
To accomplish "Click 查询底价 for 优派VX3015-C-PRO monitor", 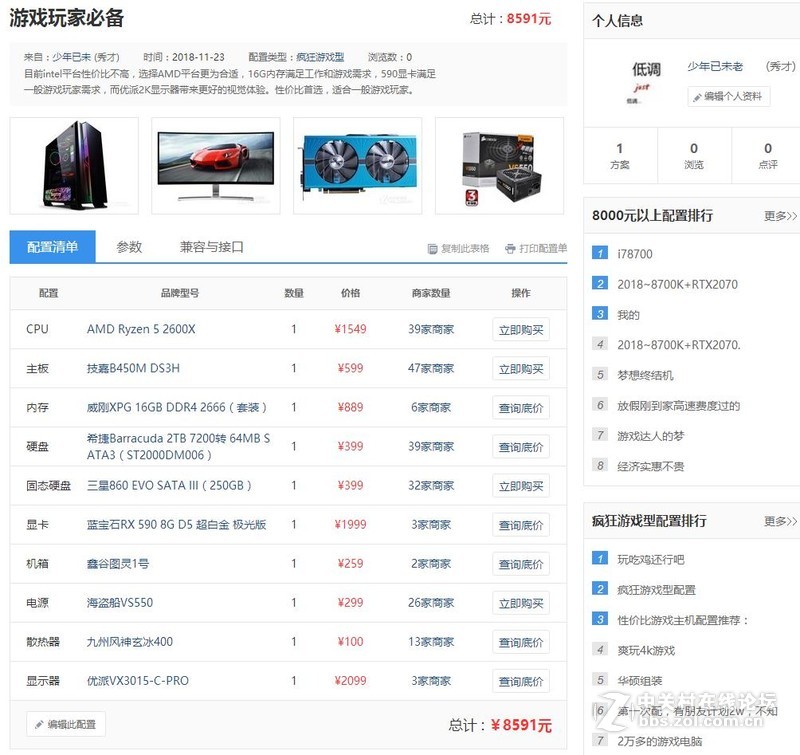I will (x=521, y=681).
